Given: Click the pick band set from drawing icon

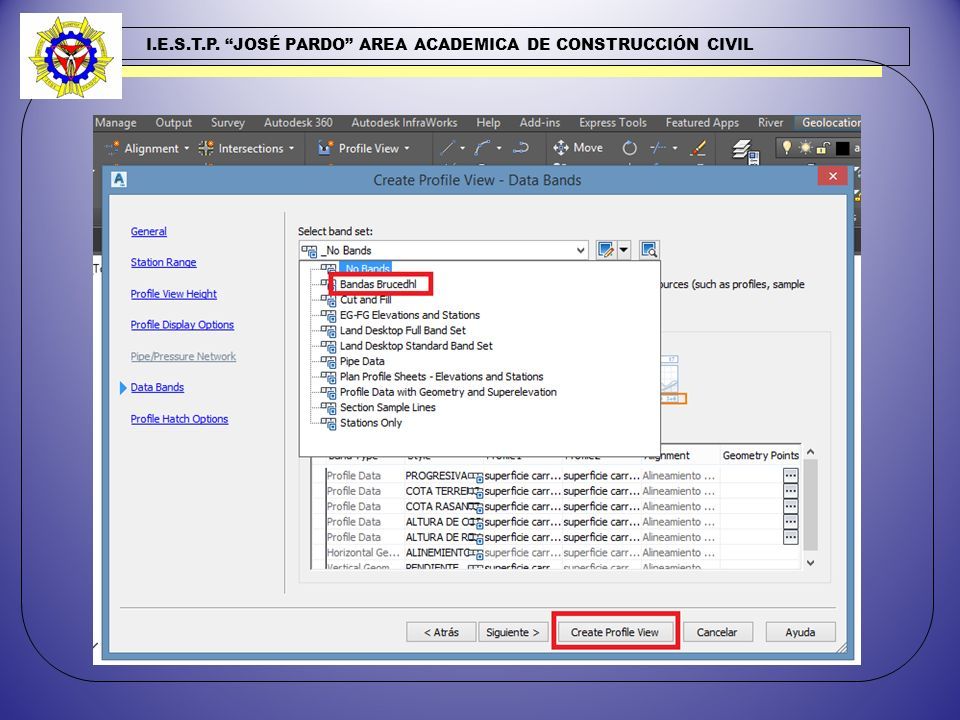Looking at the screenshot, I should [x=649, y=250].
